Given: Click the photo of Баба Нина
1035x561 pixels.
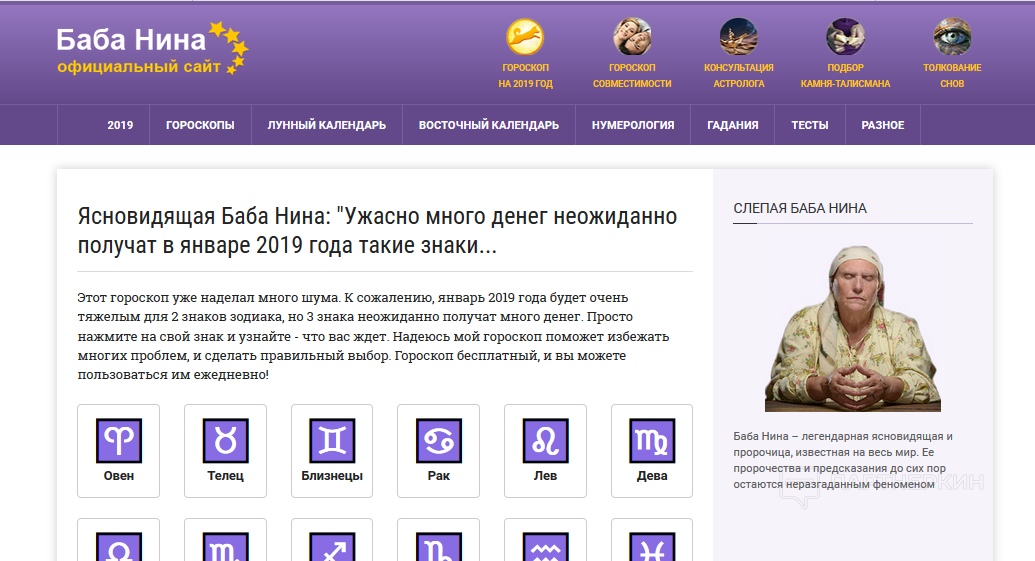Looking at the screenshot, I should (x=853, y=328).
